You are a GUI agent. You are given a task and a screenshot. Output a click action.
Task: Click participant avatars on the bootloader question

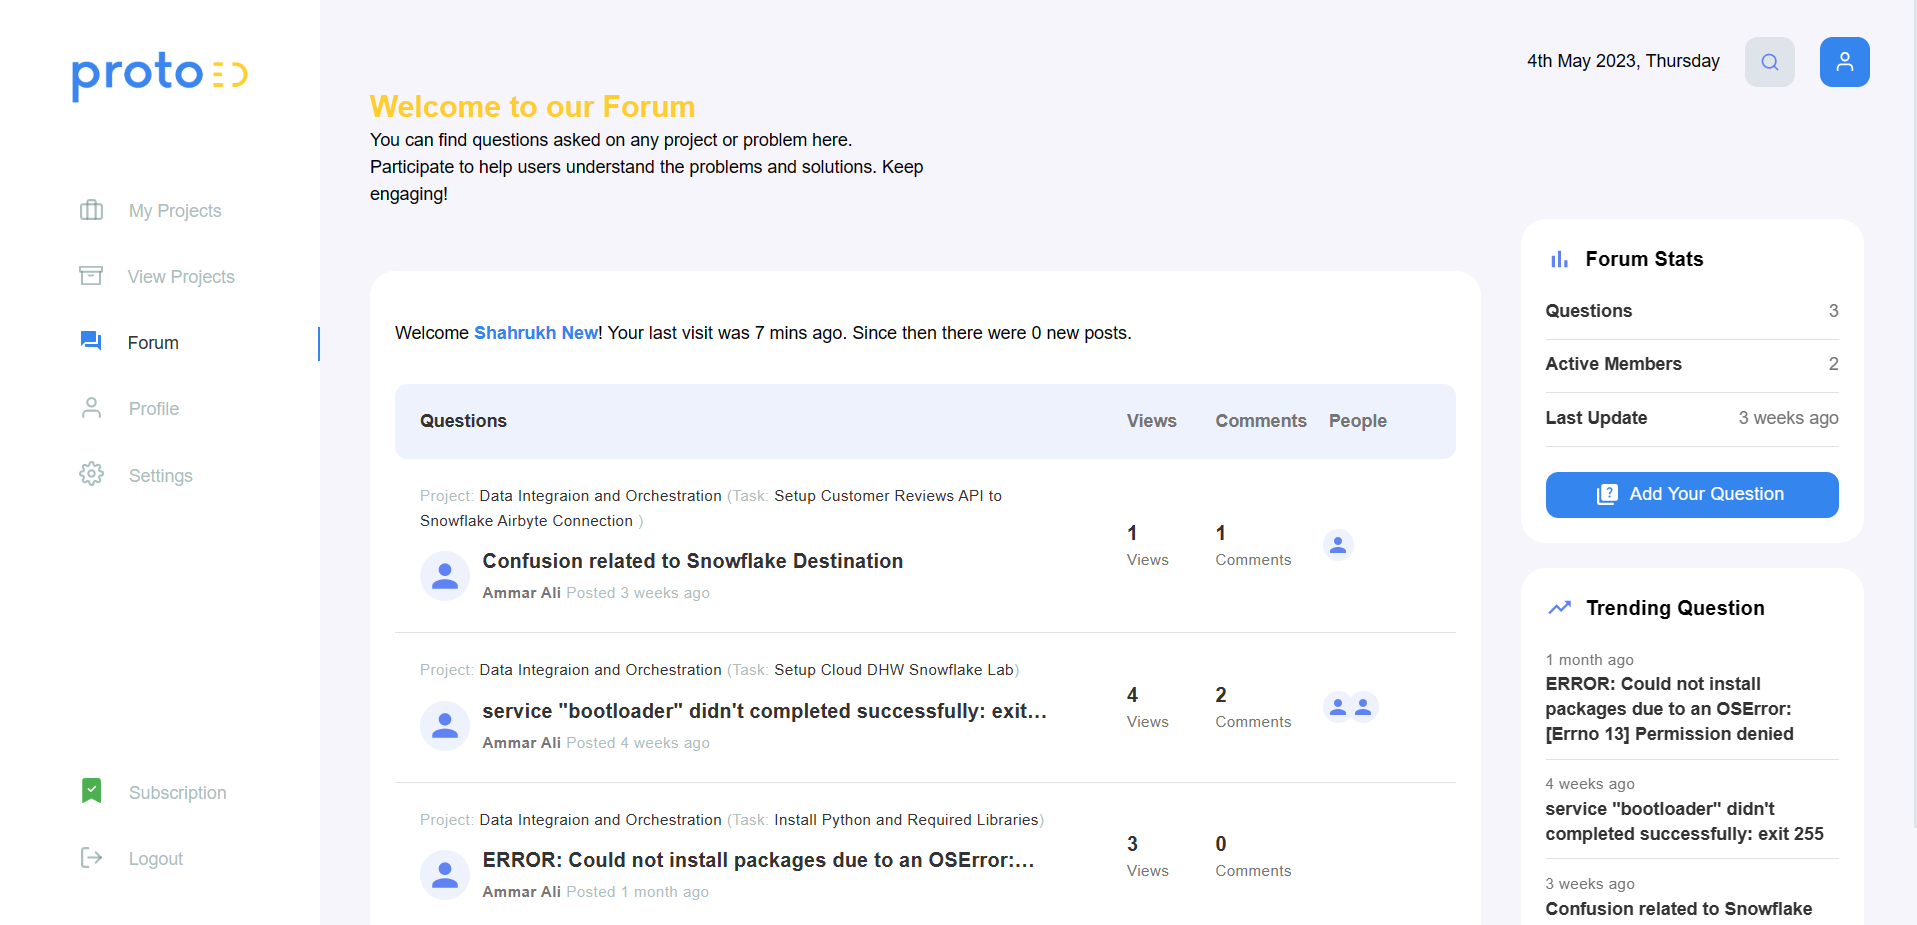[x=1350, y=707]
